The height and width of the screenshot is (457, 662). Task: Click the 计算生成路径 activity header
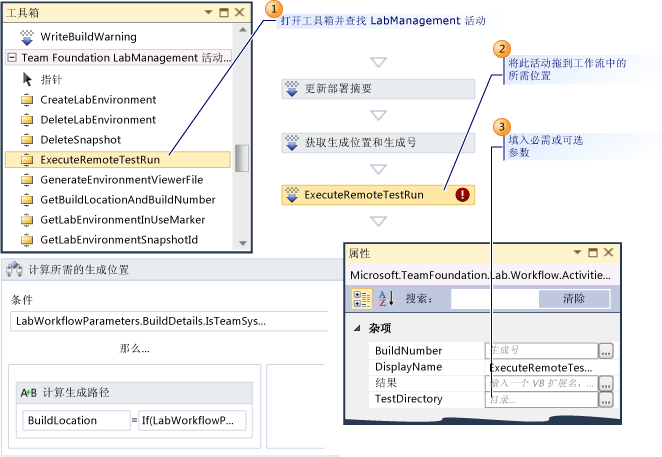134,393
